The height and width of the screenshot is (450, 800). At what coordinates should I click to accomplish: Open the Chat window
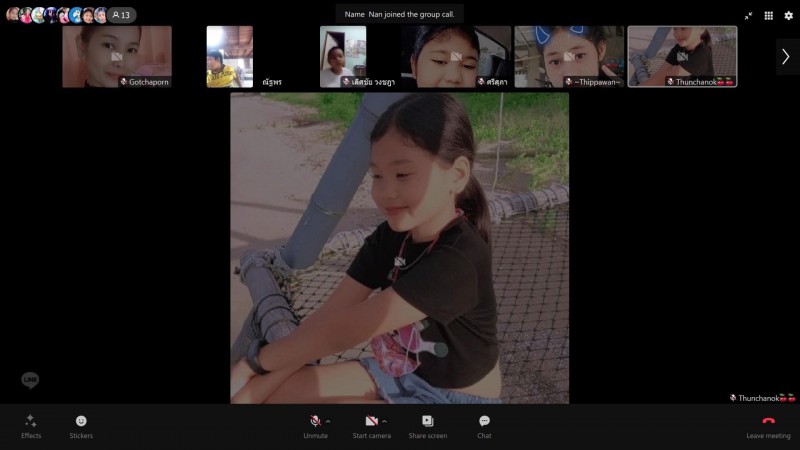click(x=484, y=421)
